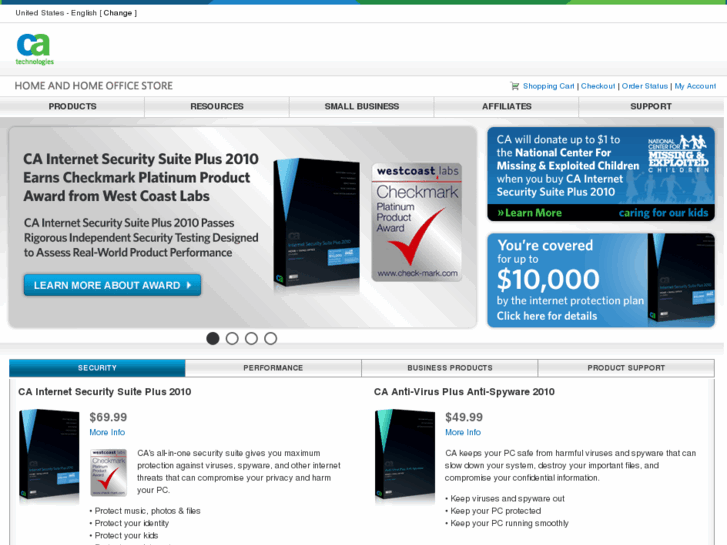The image size is (727, 545).
Task: Click Learn More About Award button
Action: point(112,285)
